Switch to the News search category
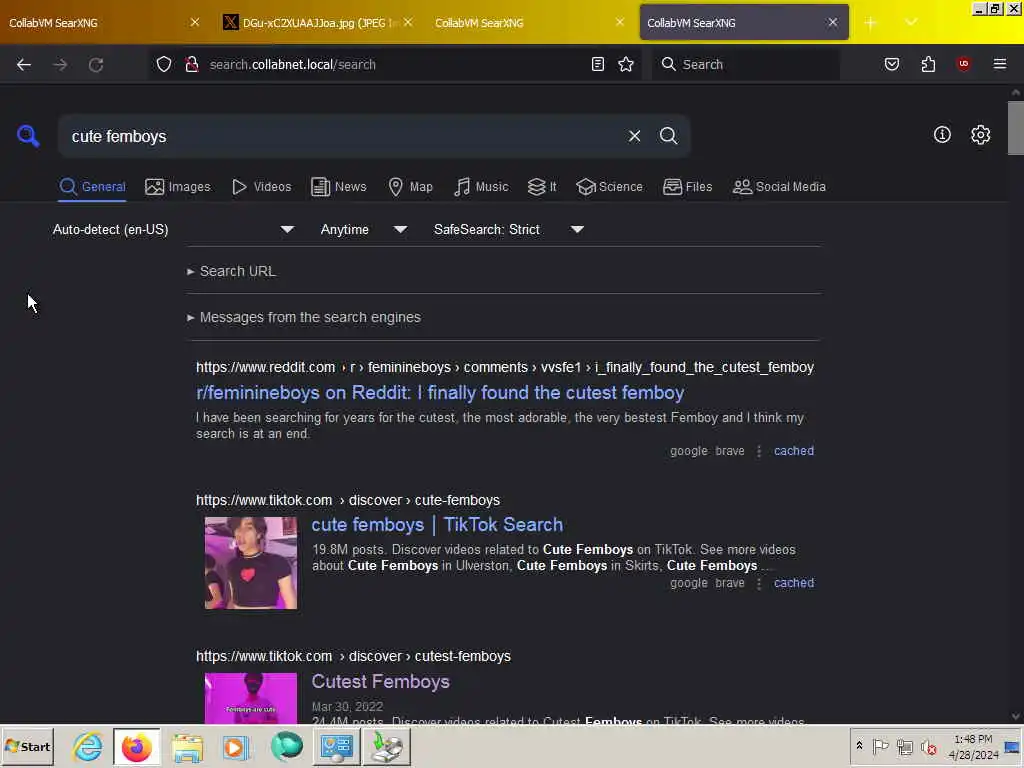 coord(339,187)
